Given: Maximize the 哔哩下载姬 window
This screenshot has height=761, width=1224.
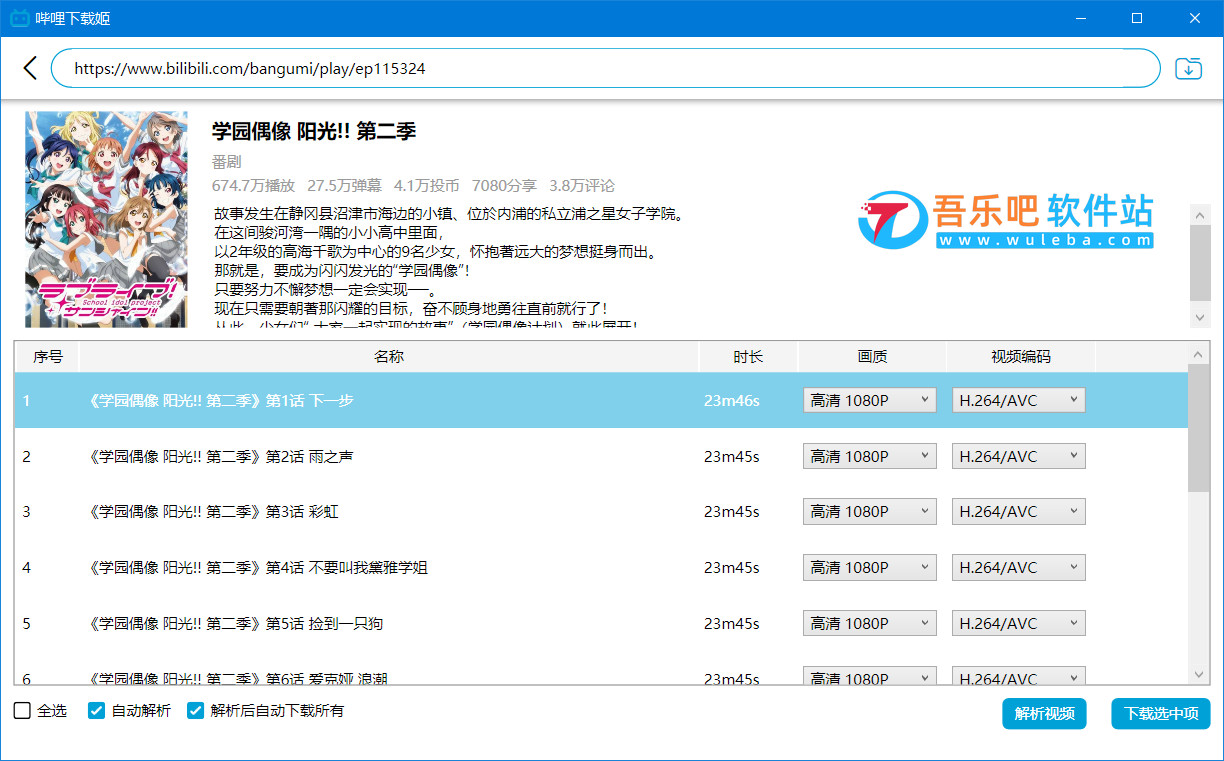Looking at the screenshot, I should click(x=1137, y=18).
